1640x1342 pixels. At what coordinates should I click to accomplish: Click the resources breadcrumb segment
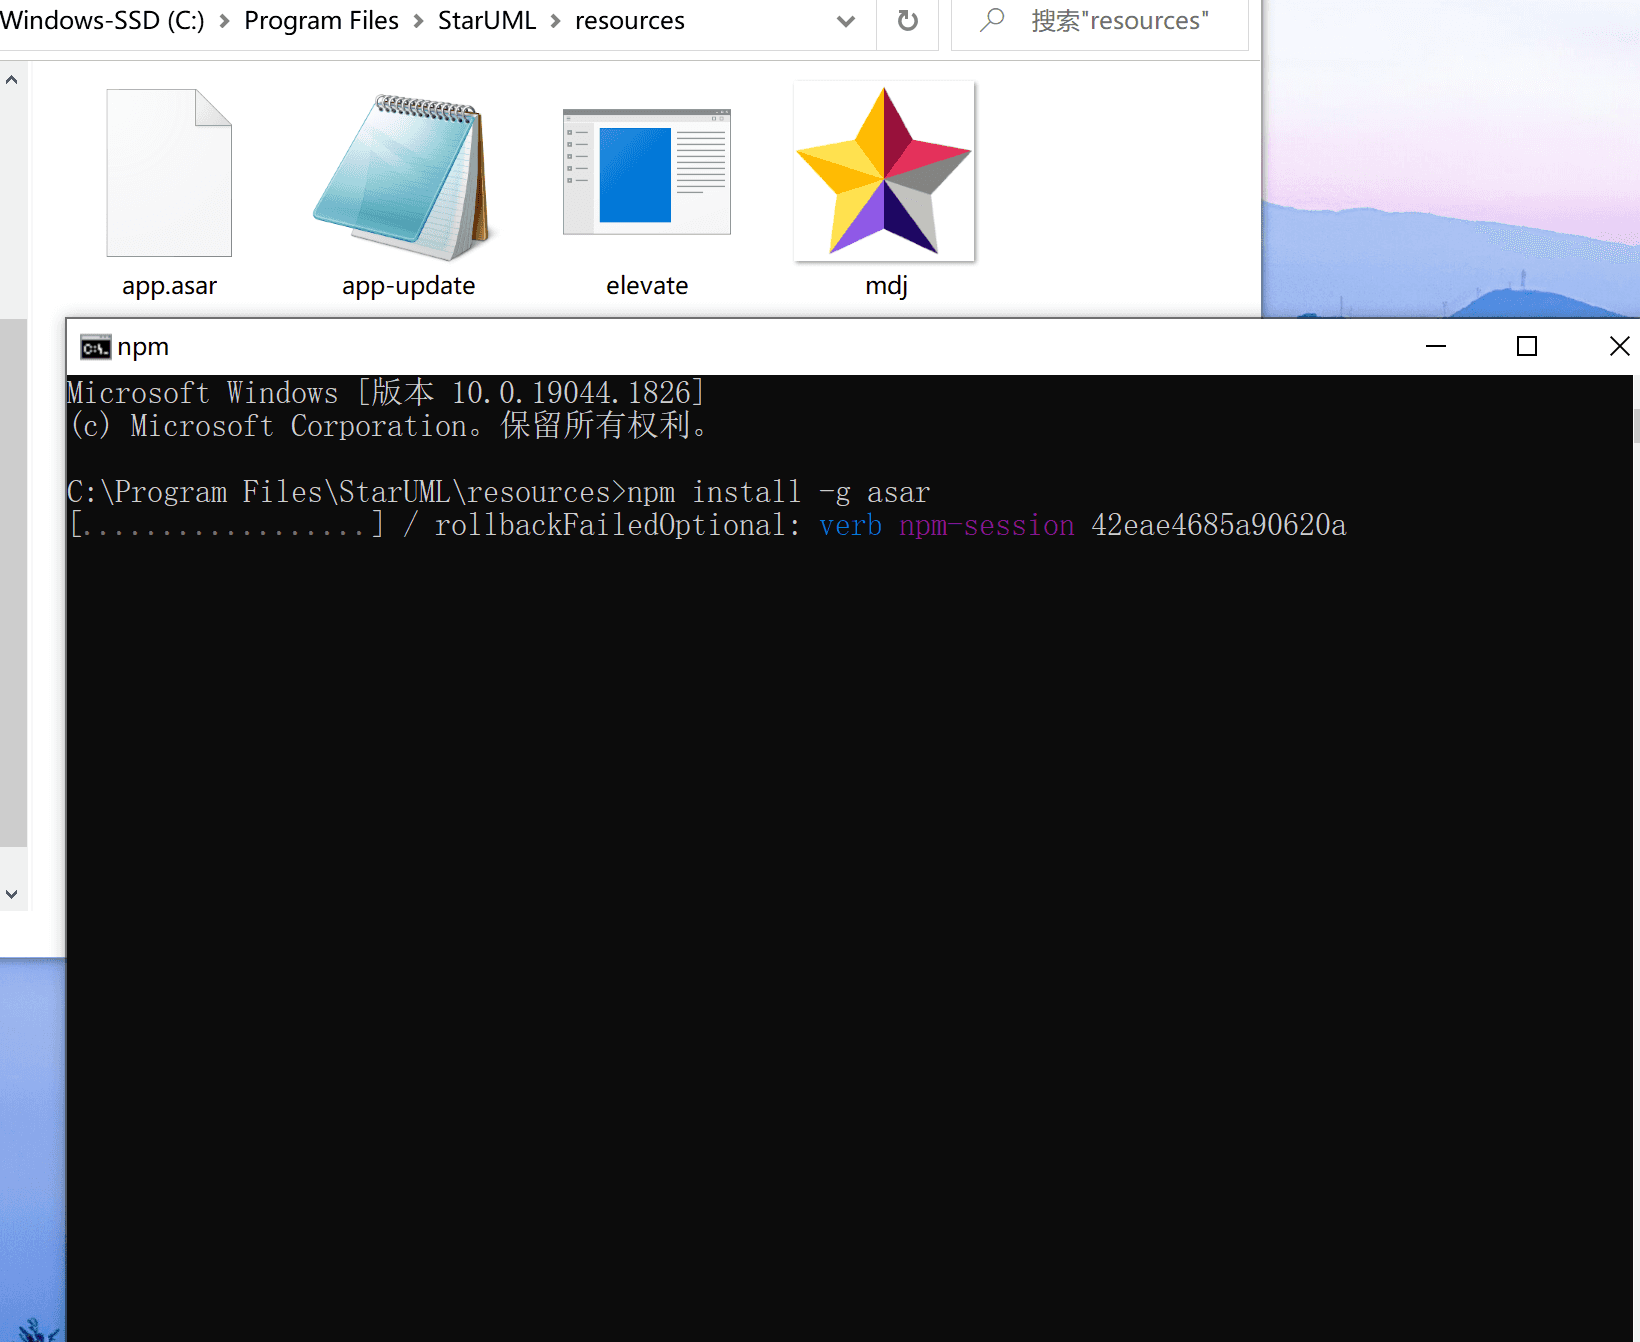630,20
